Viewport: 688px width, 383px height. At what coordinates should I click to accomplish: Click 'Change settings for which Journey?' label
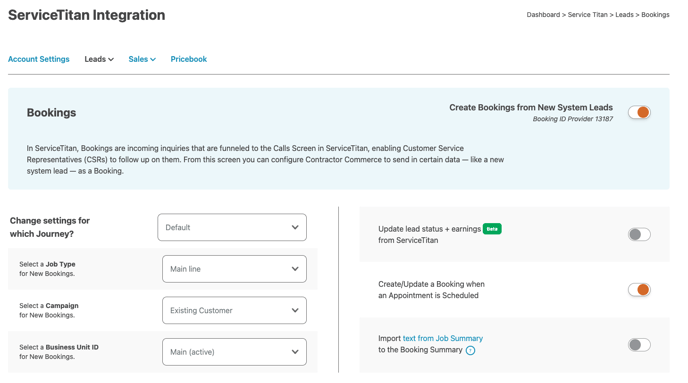coord(50,227)
